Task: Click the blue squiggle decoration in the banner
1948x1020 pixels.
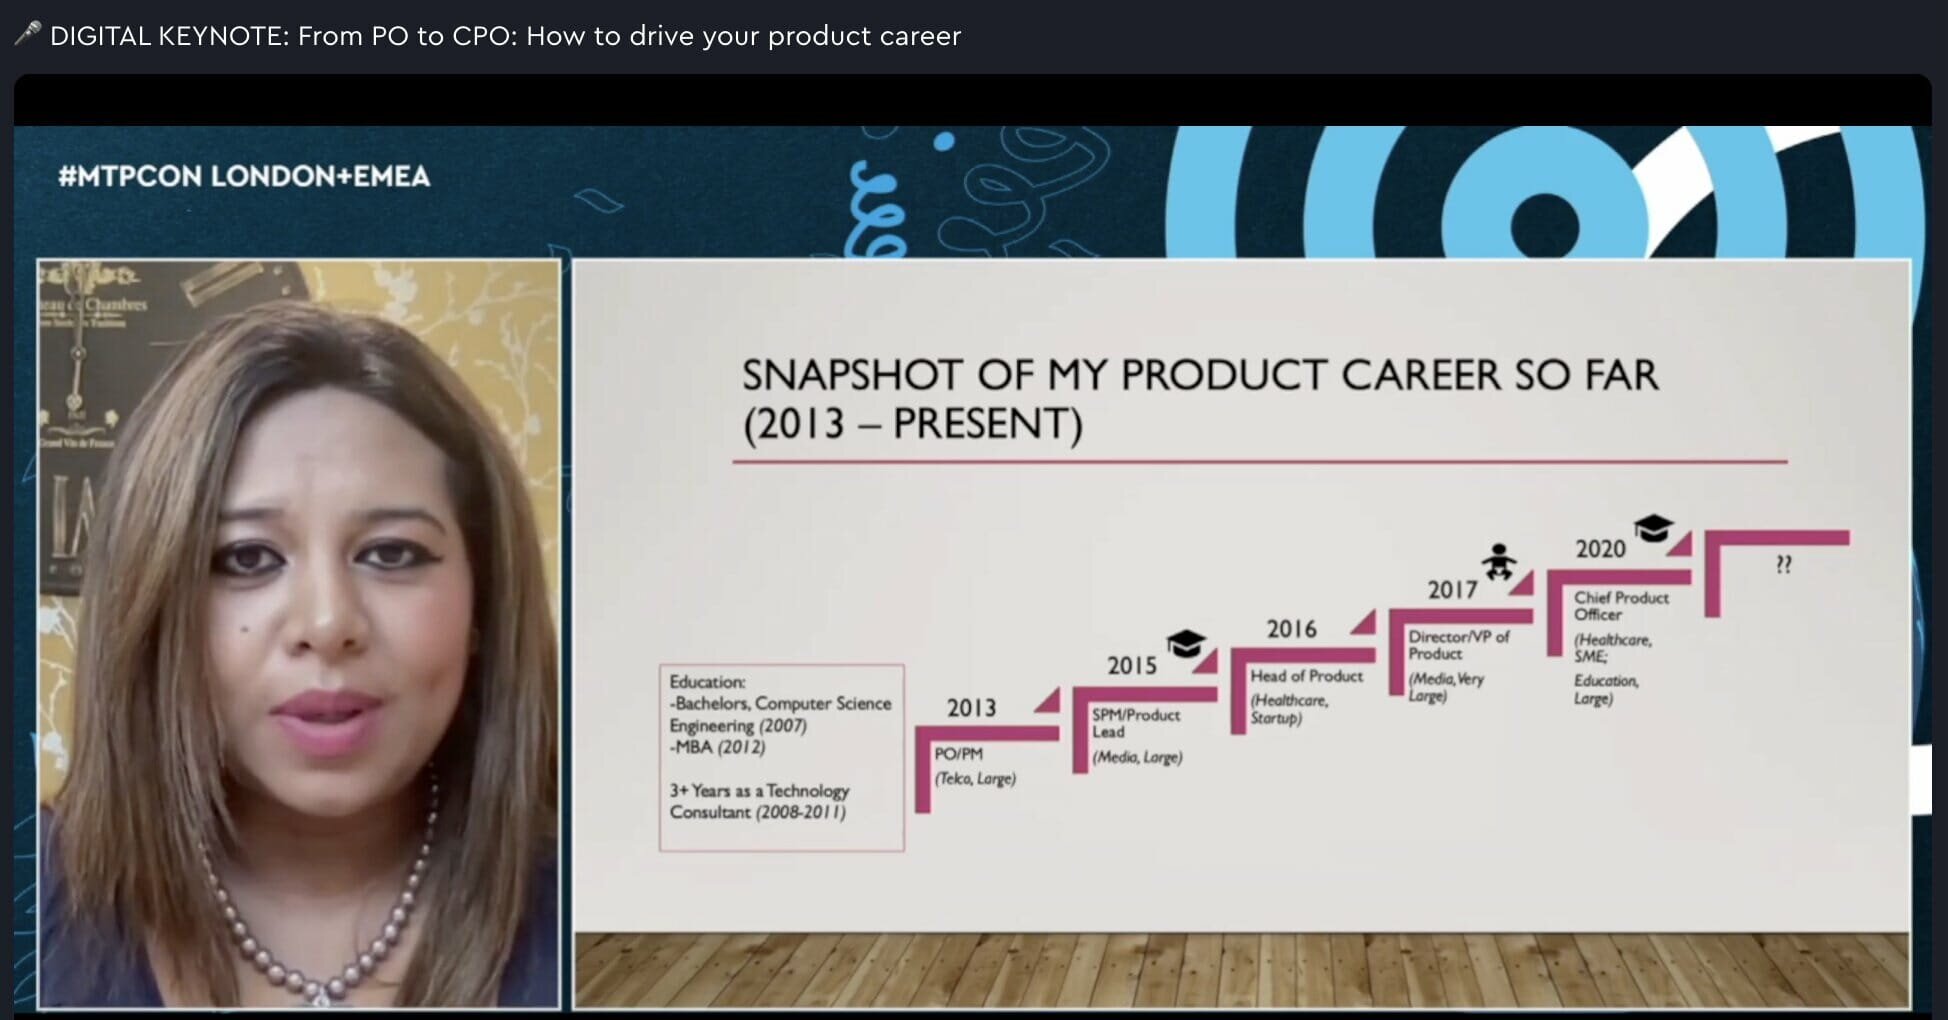Action: [877, 210]
